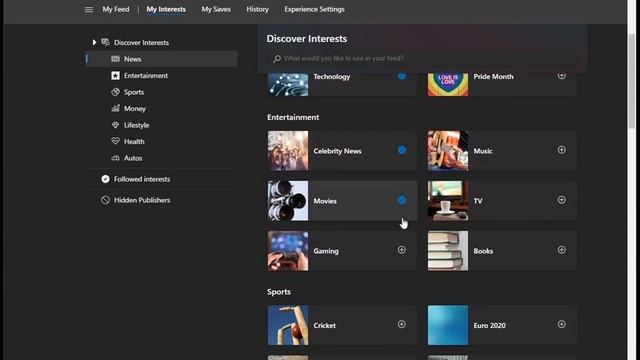Unfollow Celebrity News via blue checkmark

[402, 150]
